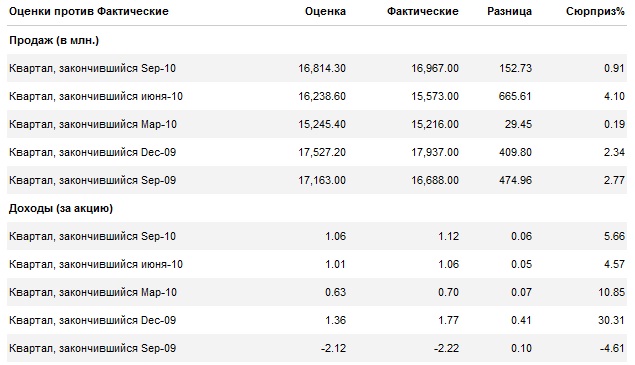
Task: Click the sales difference value 665.61
Action: (x=515, y=96)
